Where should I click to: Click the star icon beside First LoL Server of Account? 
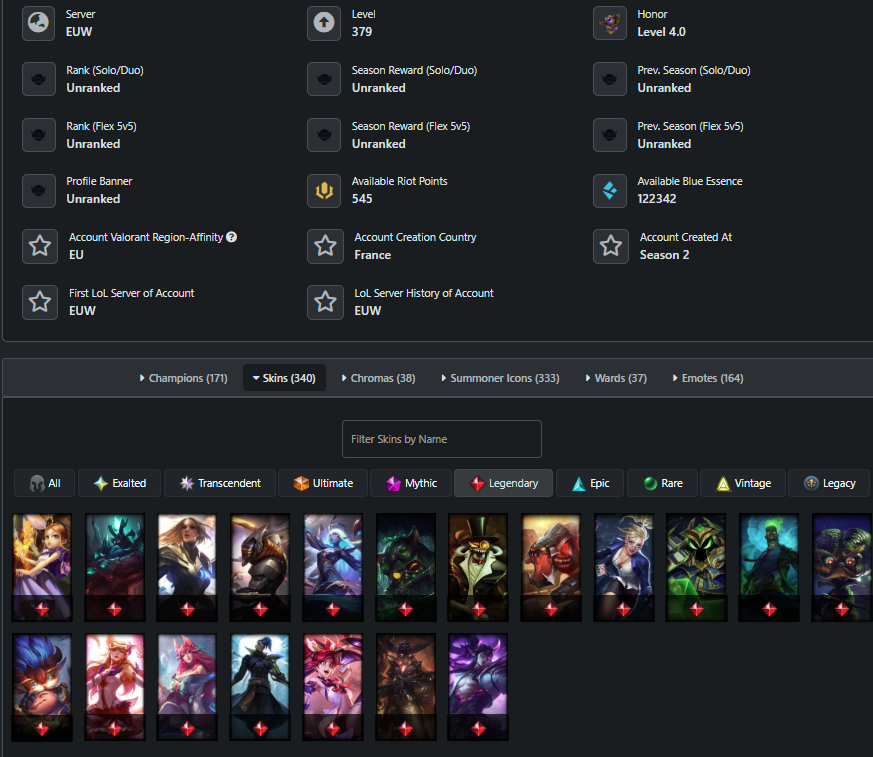(40, 302)
